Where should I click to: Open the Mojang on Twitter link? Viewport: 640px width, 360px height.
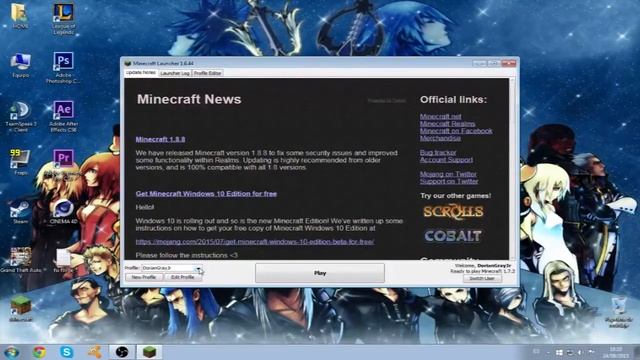pos(448,174)
